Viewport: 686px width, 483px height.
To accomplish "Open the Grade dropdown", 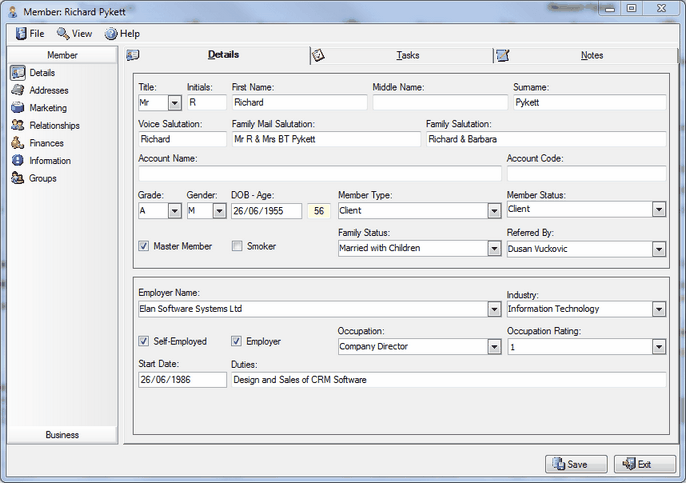I will click(x=175, y=211).
